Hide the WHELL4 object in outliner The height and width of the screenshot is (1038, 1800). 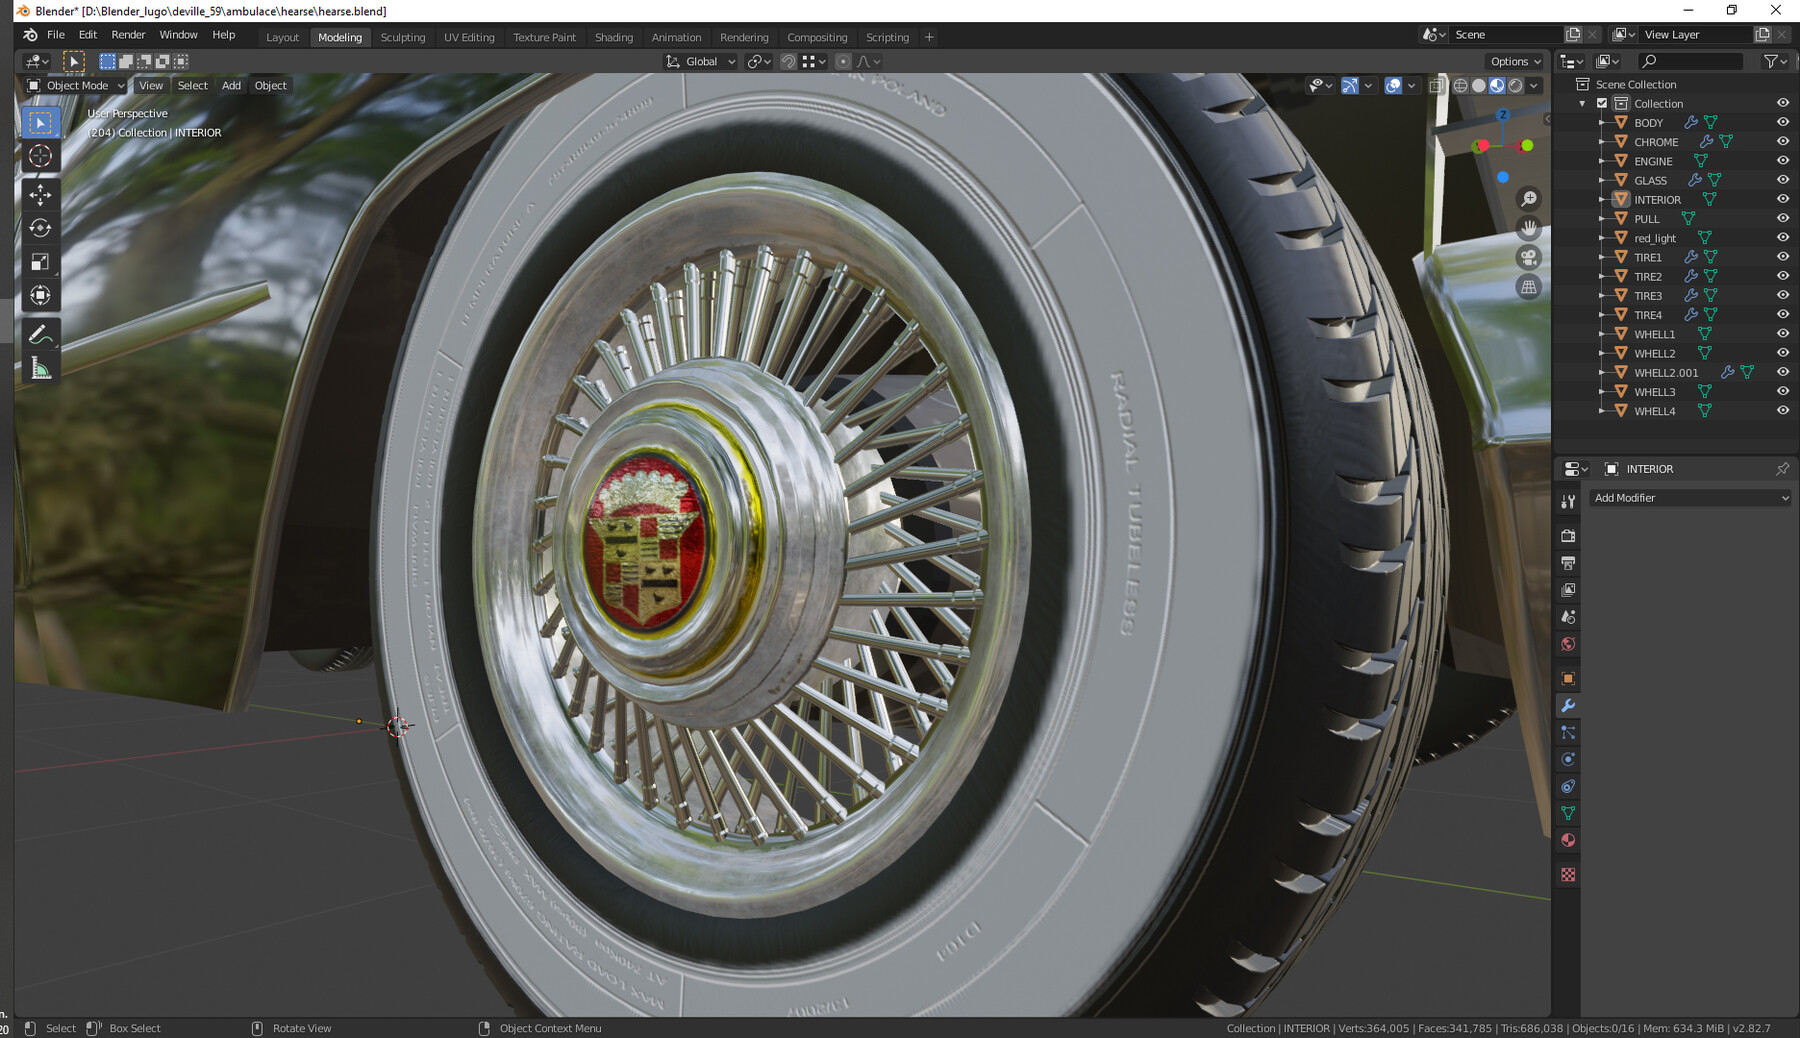coord(1782,411)
